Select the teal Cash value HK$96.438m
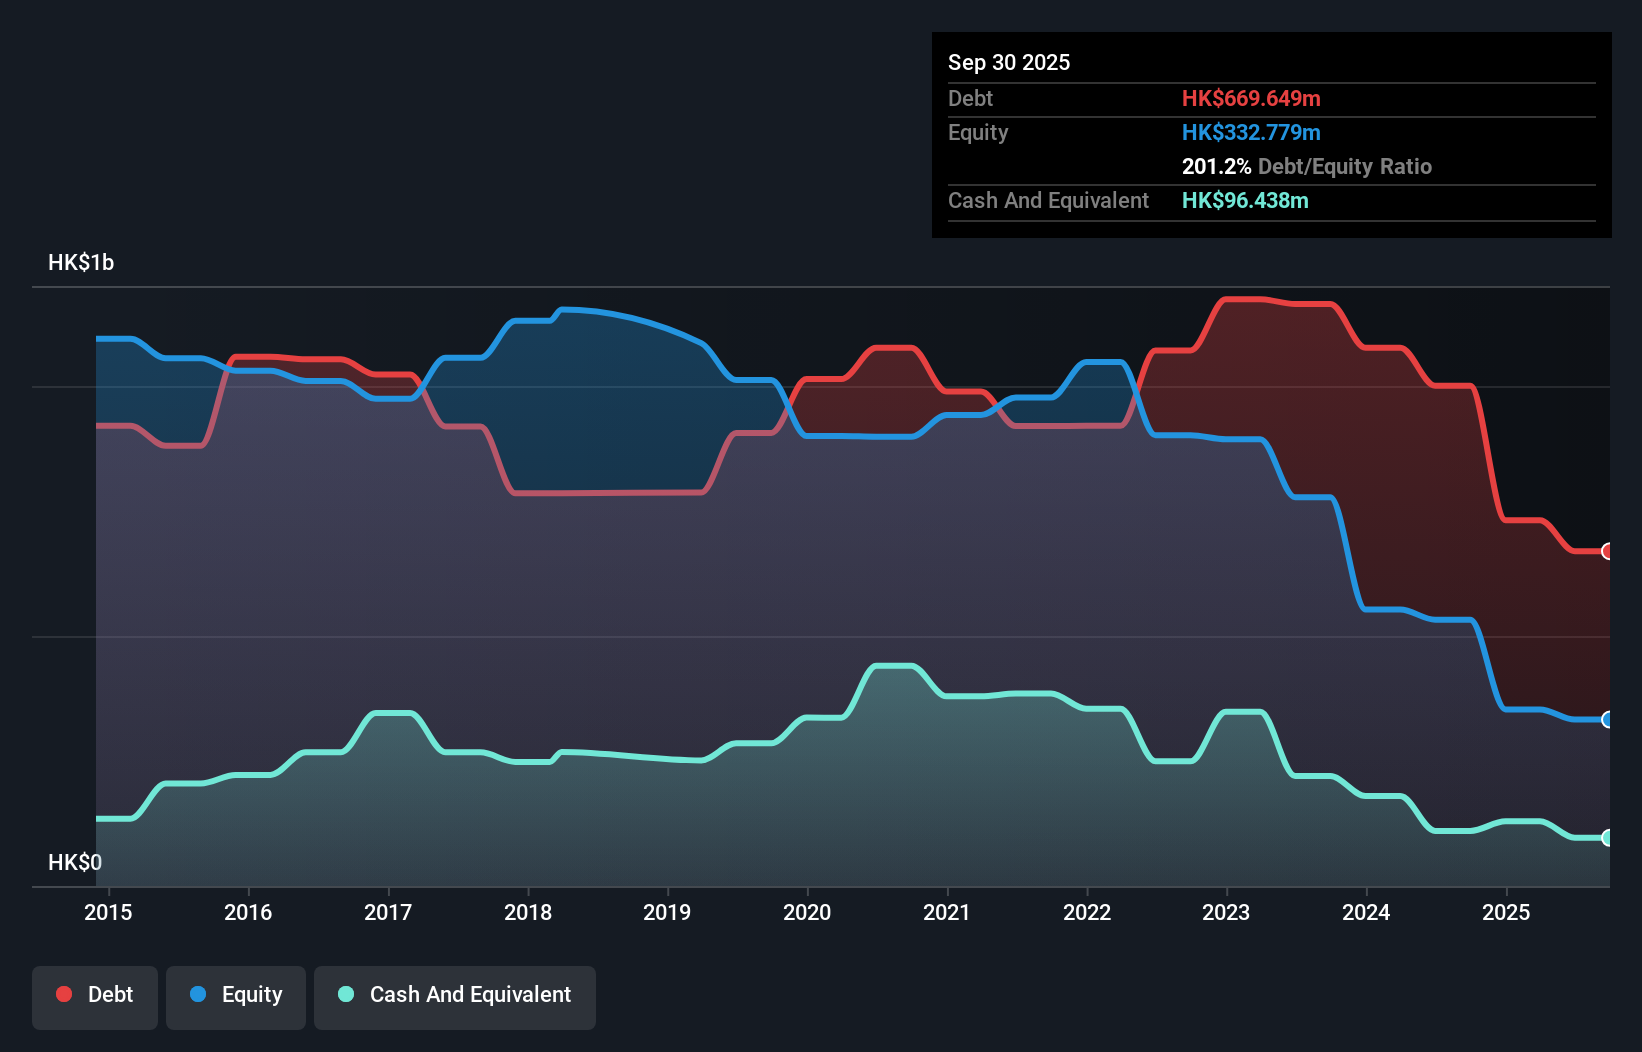Viewport: 1642px width, 1052px height. 1245,200
